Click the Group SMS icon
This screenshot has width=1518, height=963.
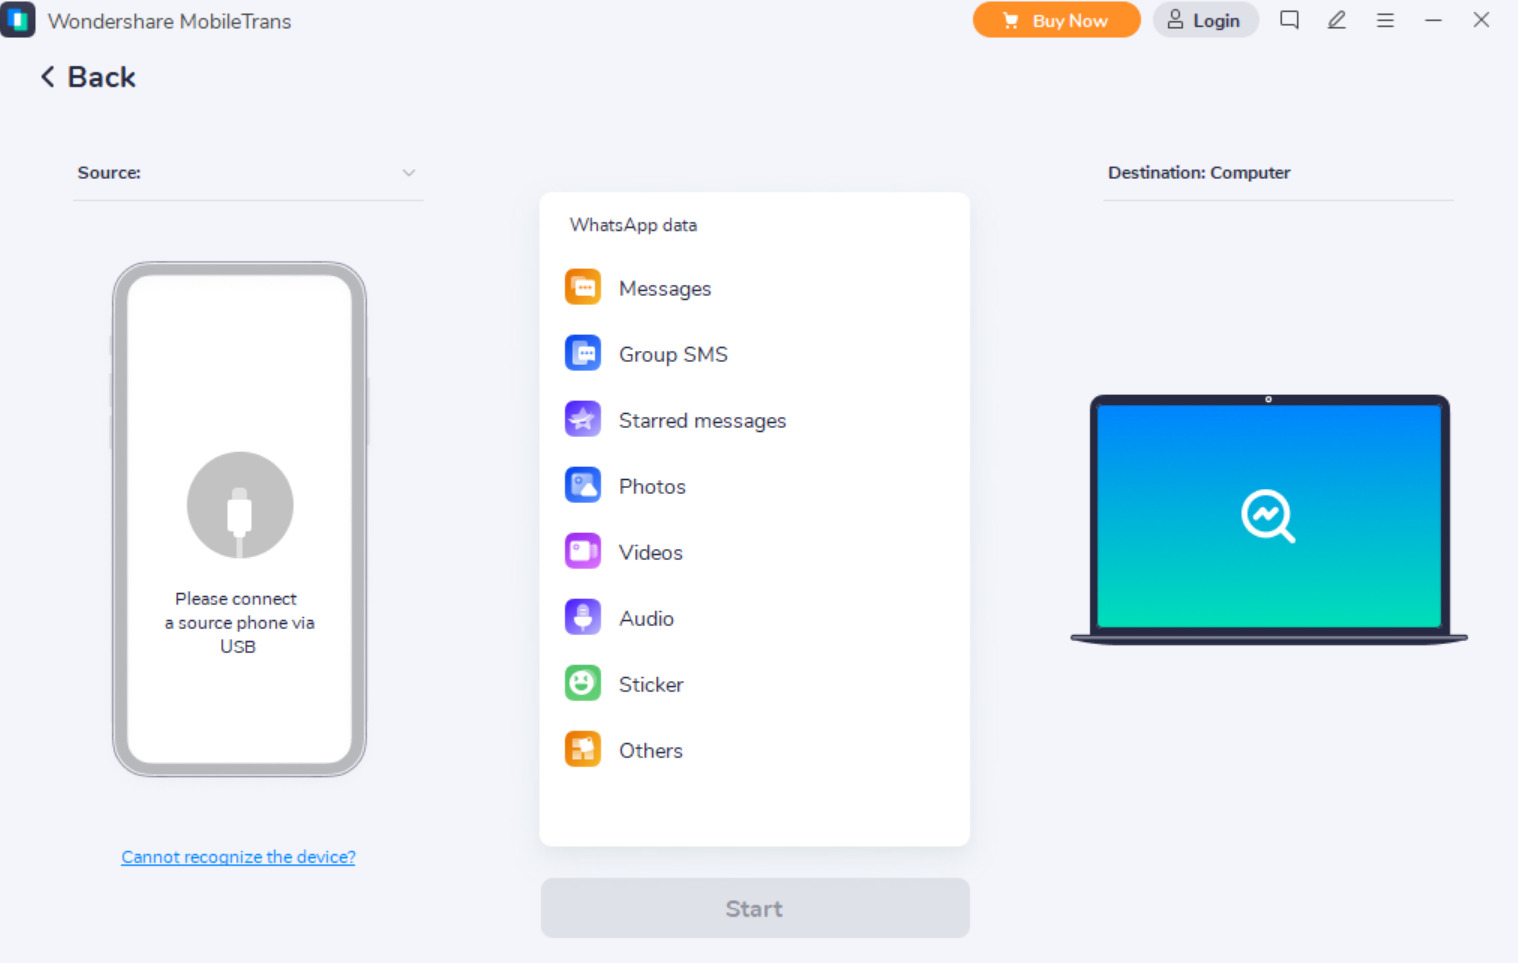tap(583, 354)
